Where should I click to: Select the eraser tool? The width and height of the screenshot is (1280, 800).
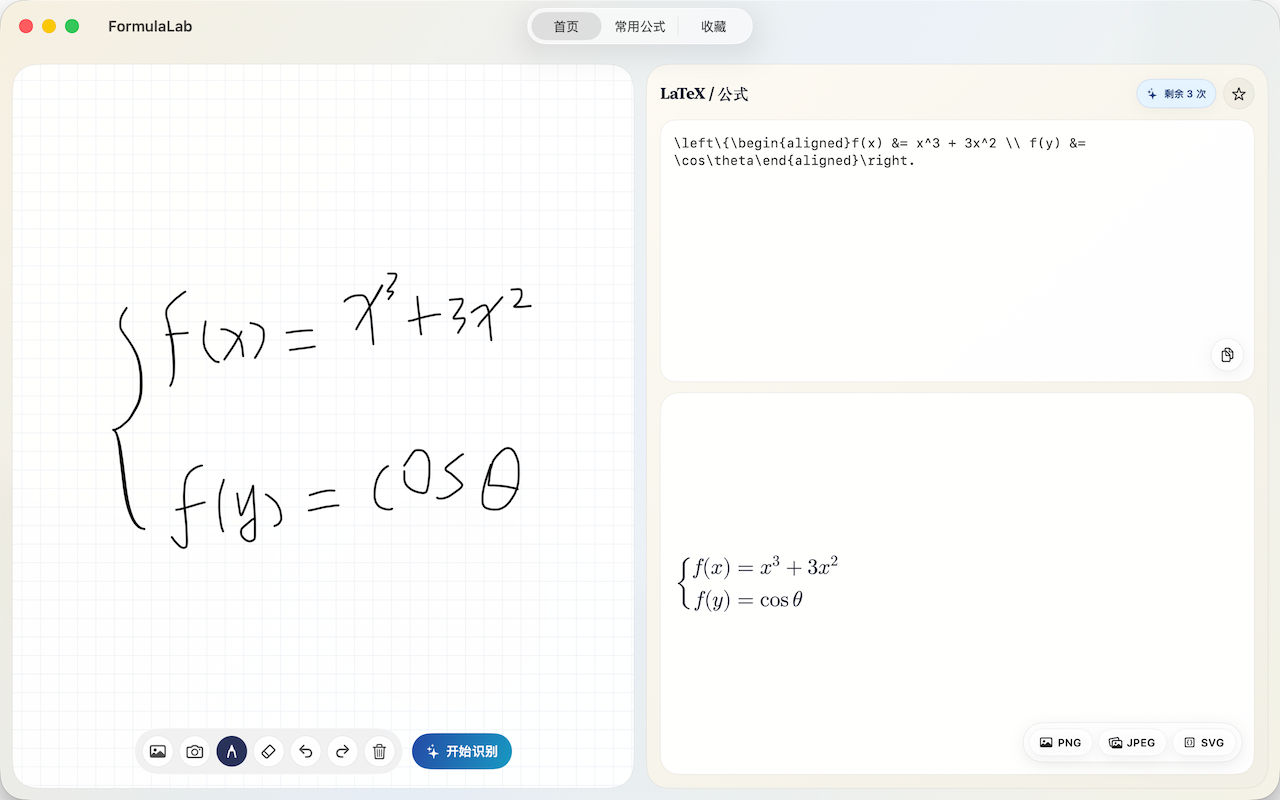click(x=268, y=751)
